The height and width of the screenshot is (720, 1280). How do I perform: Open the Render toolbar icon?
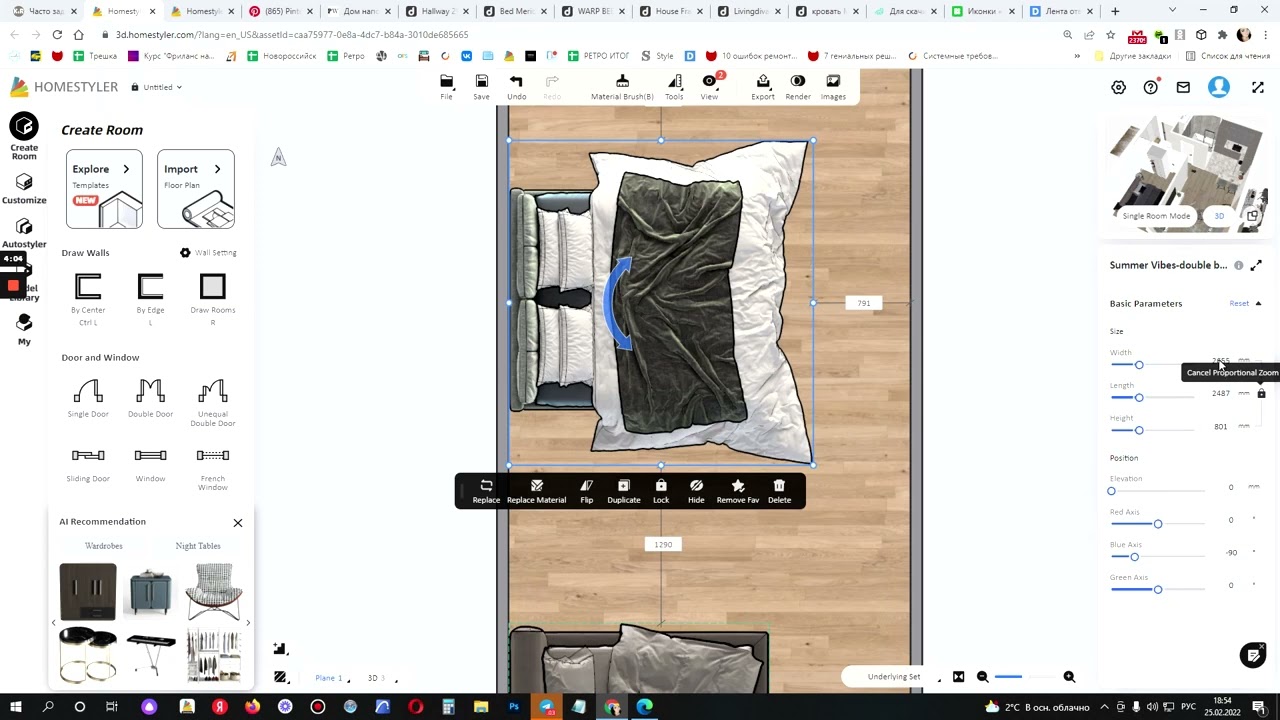click(798, 87)
